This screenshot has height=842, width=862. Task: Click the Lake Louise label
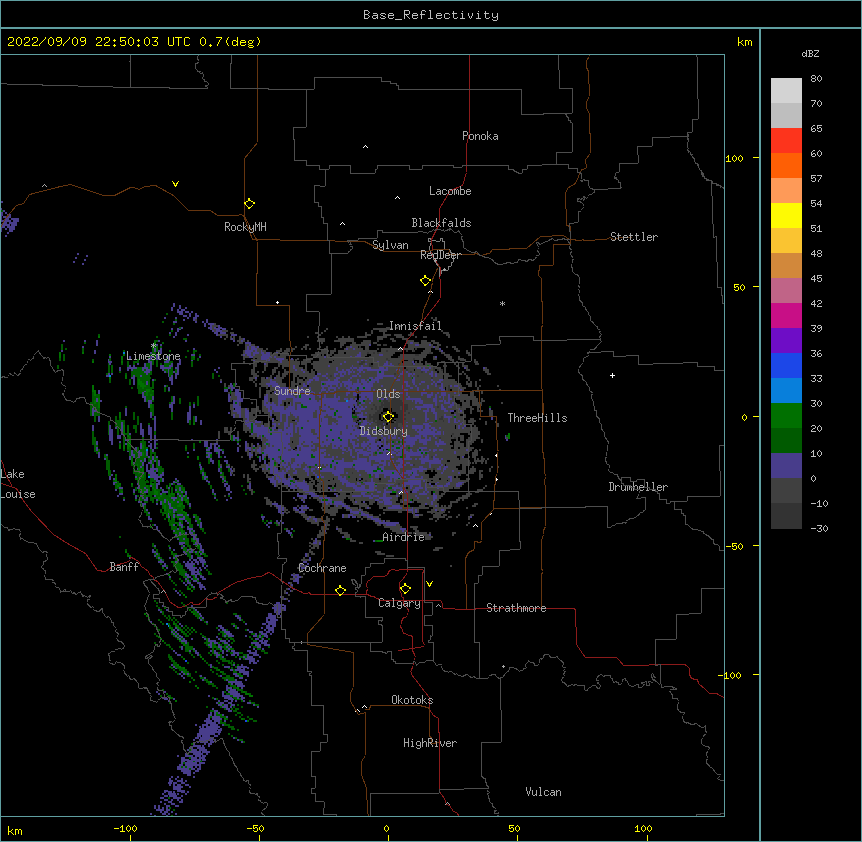point(18,484)
